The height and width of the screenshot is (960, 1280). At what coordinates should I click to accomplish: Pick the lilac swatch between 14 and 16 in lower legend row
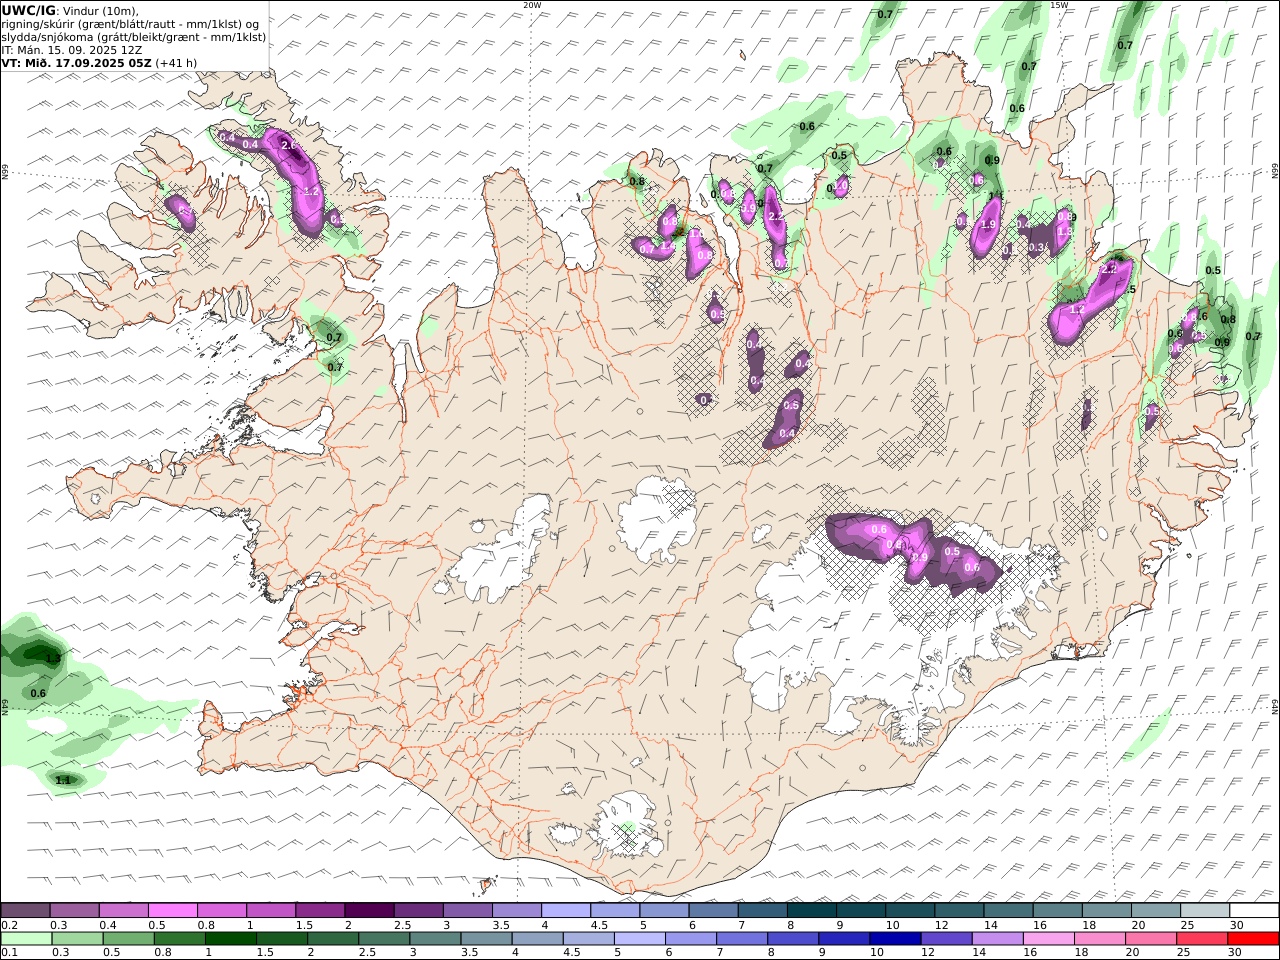click(996, 939)
